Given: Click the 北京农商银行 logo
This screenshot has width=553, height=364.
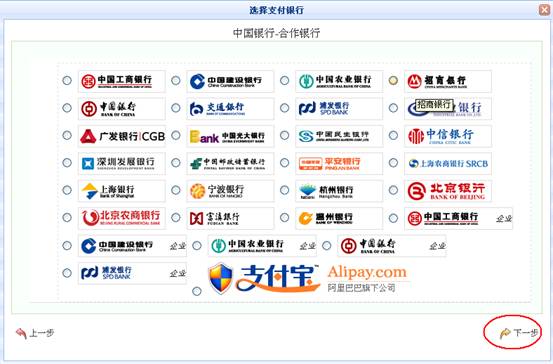Looking at the screenshot, I should coord(122,218).
